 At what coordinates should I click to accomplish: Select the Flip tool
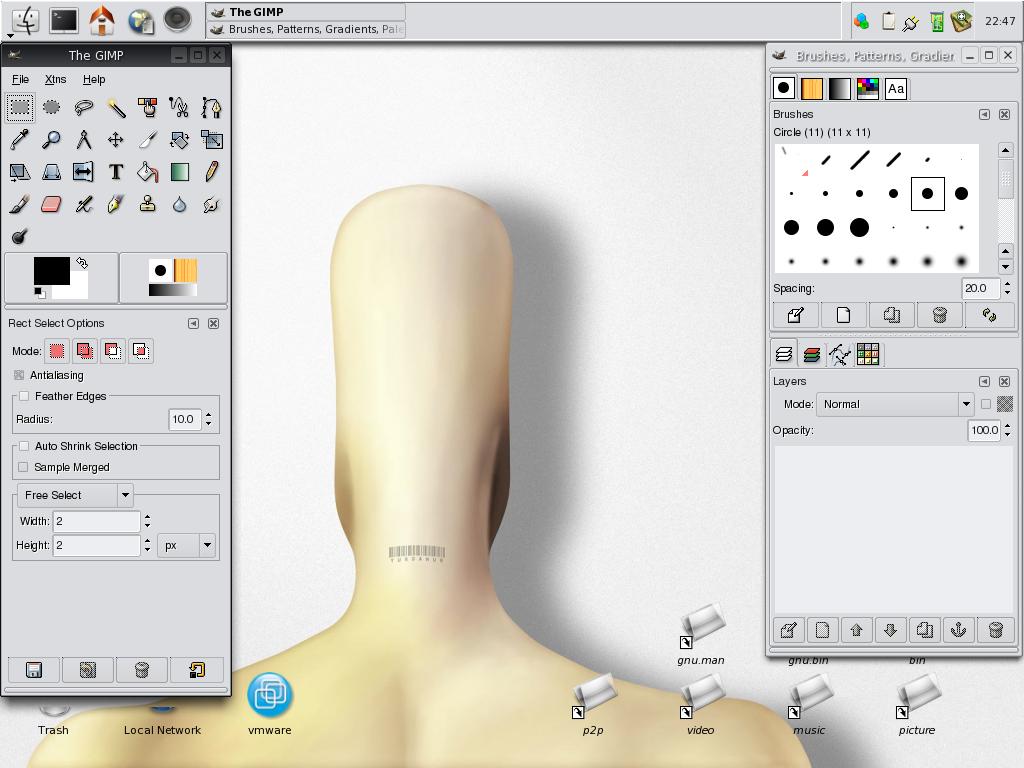84,172
